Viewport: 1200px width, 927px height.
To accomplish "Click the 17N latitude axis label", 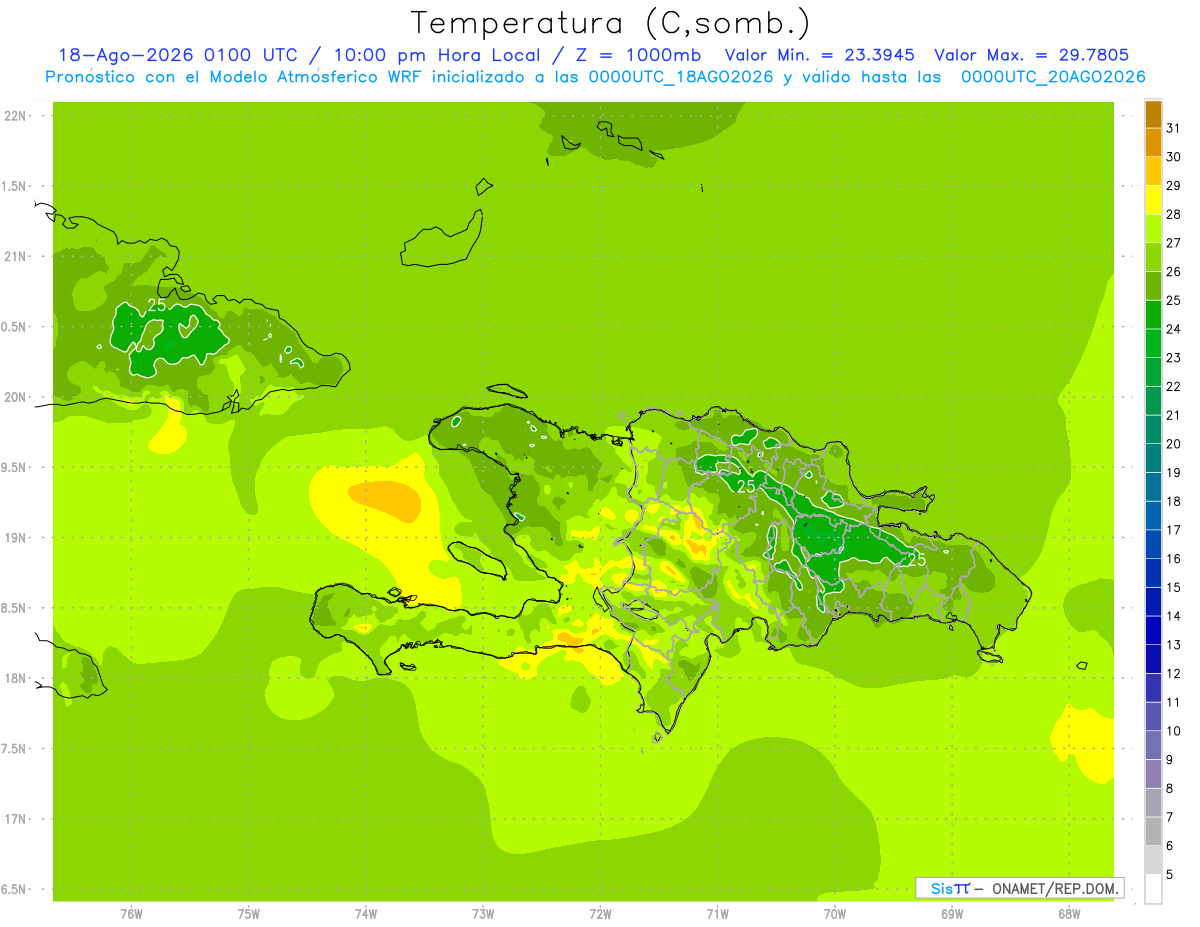I will point(17,819).
